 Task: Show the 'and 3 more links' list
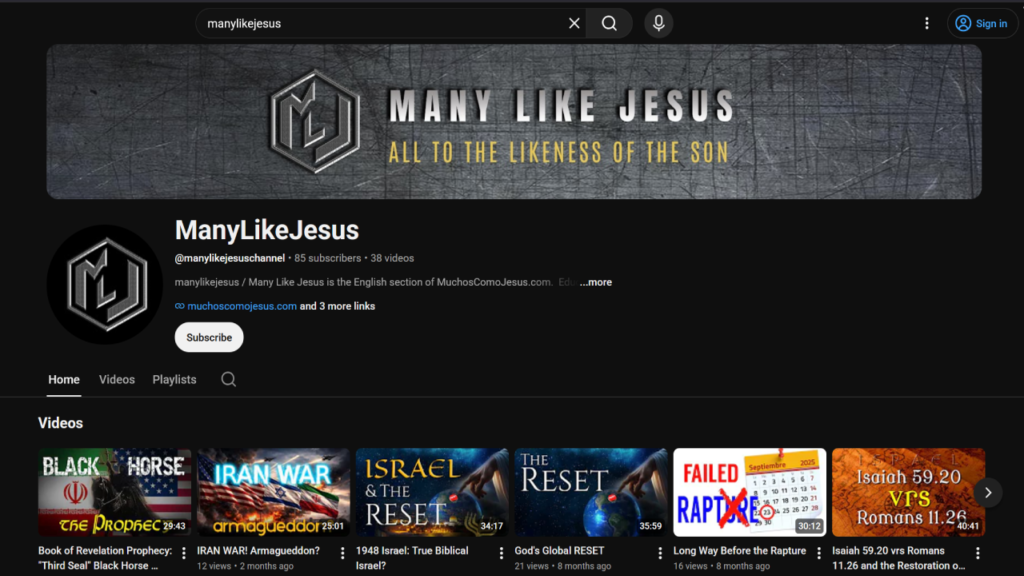337,306
